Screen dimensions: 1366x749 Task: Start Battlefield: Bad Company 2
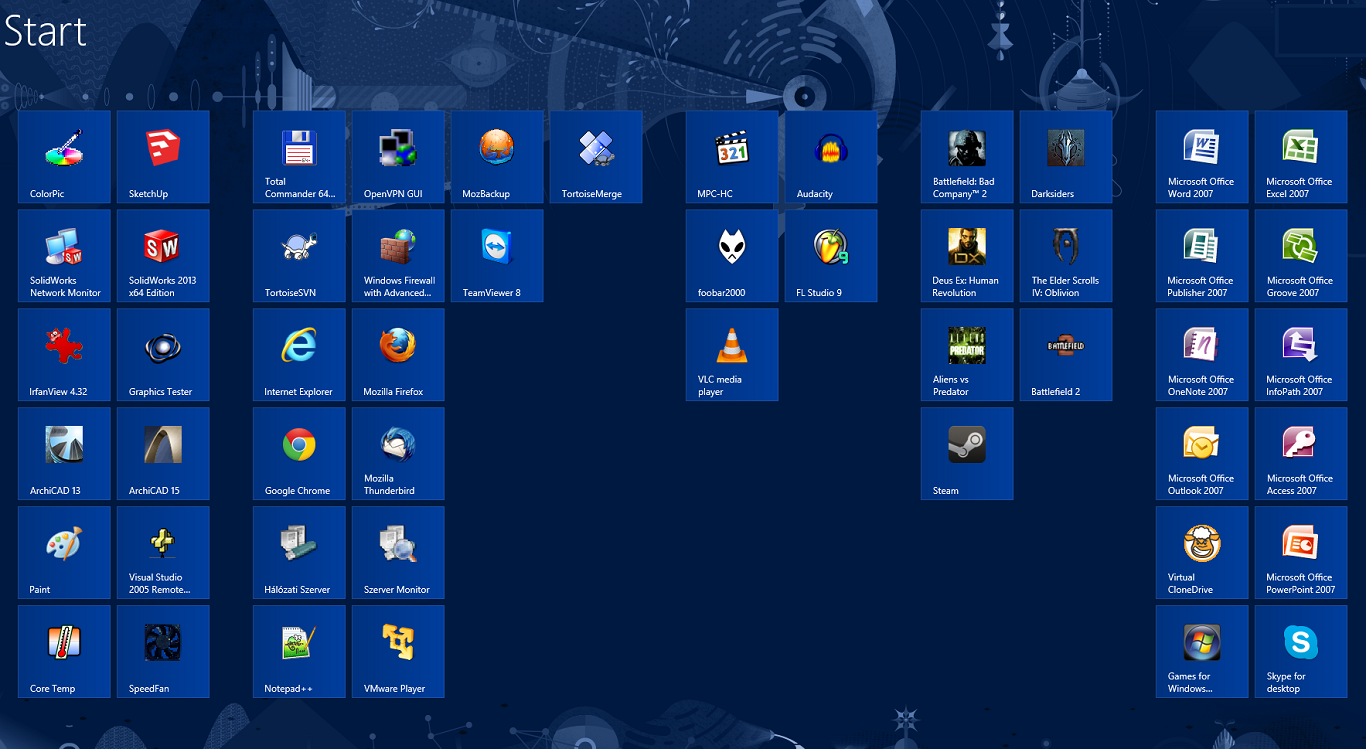point(967,157)
